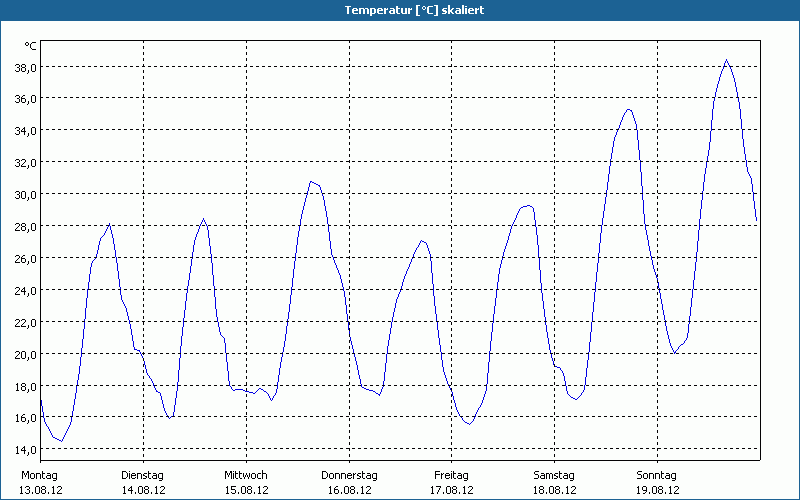The image size is (800, 500).
Task: Click the 'Mittwoch' day label
Action: coord(246,476)
